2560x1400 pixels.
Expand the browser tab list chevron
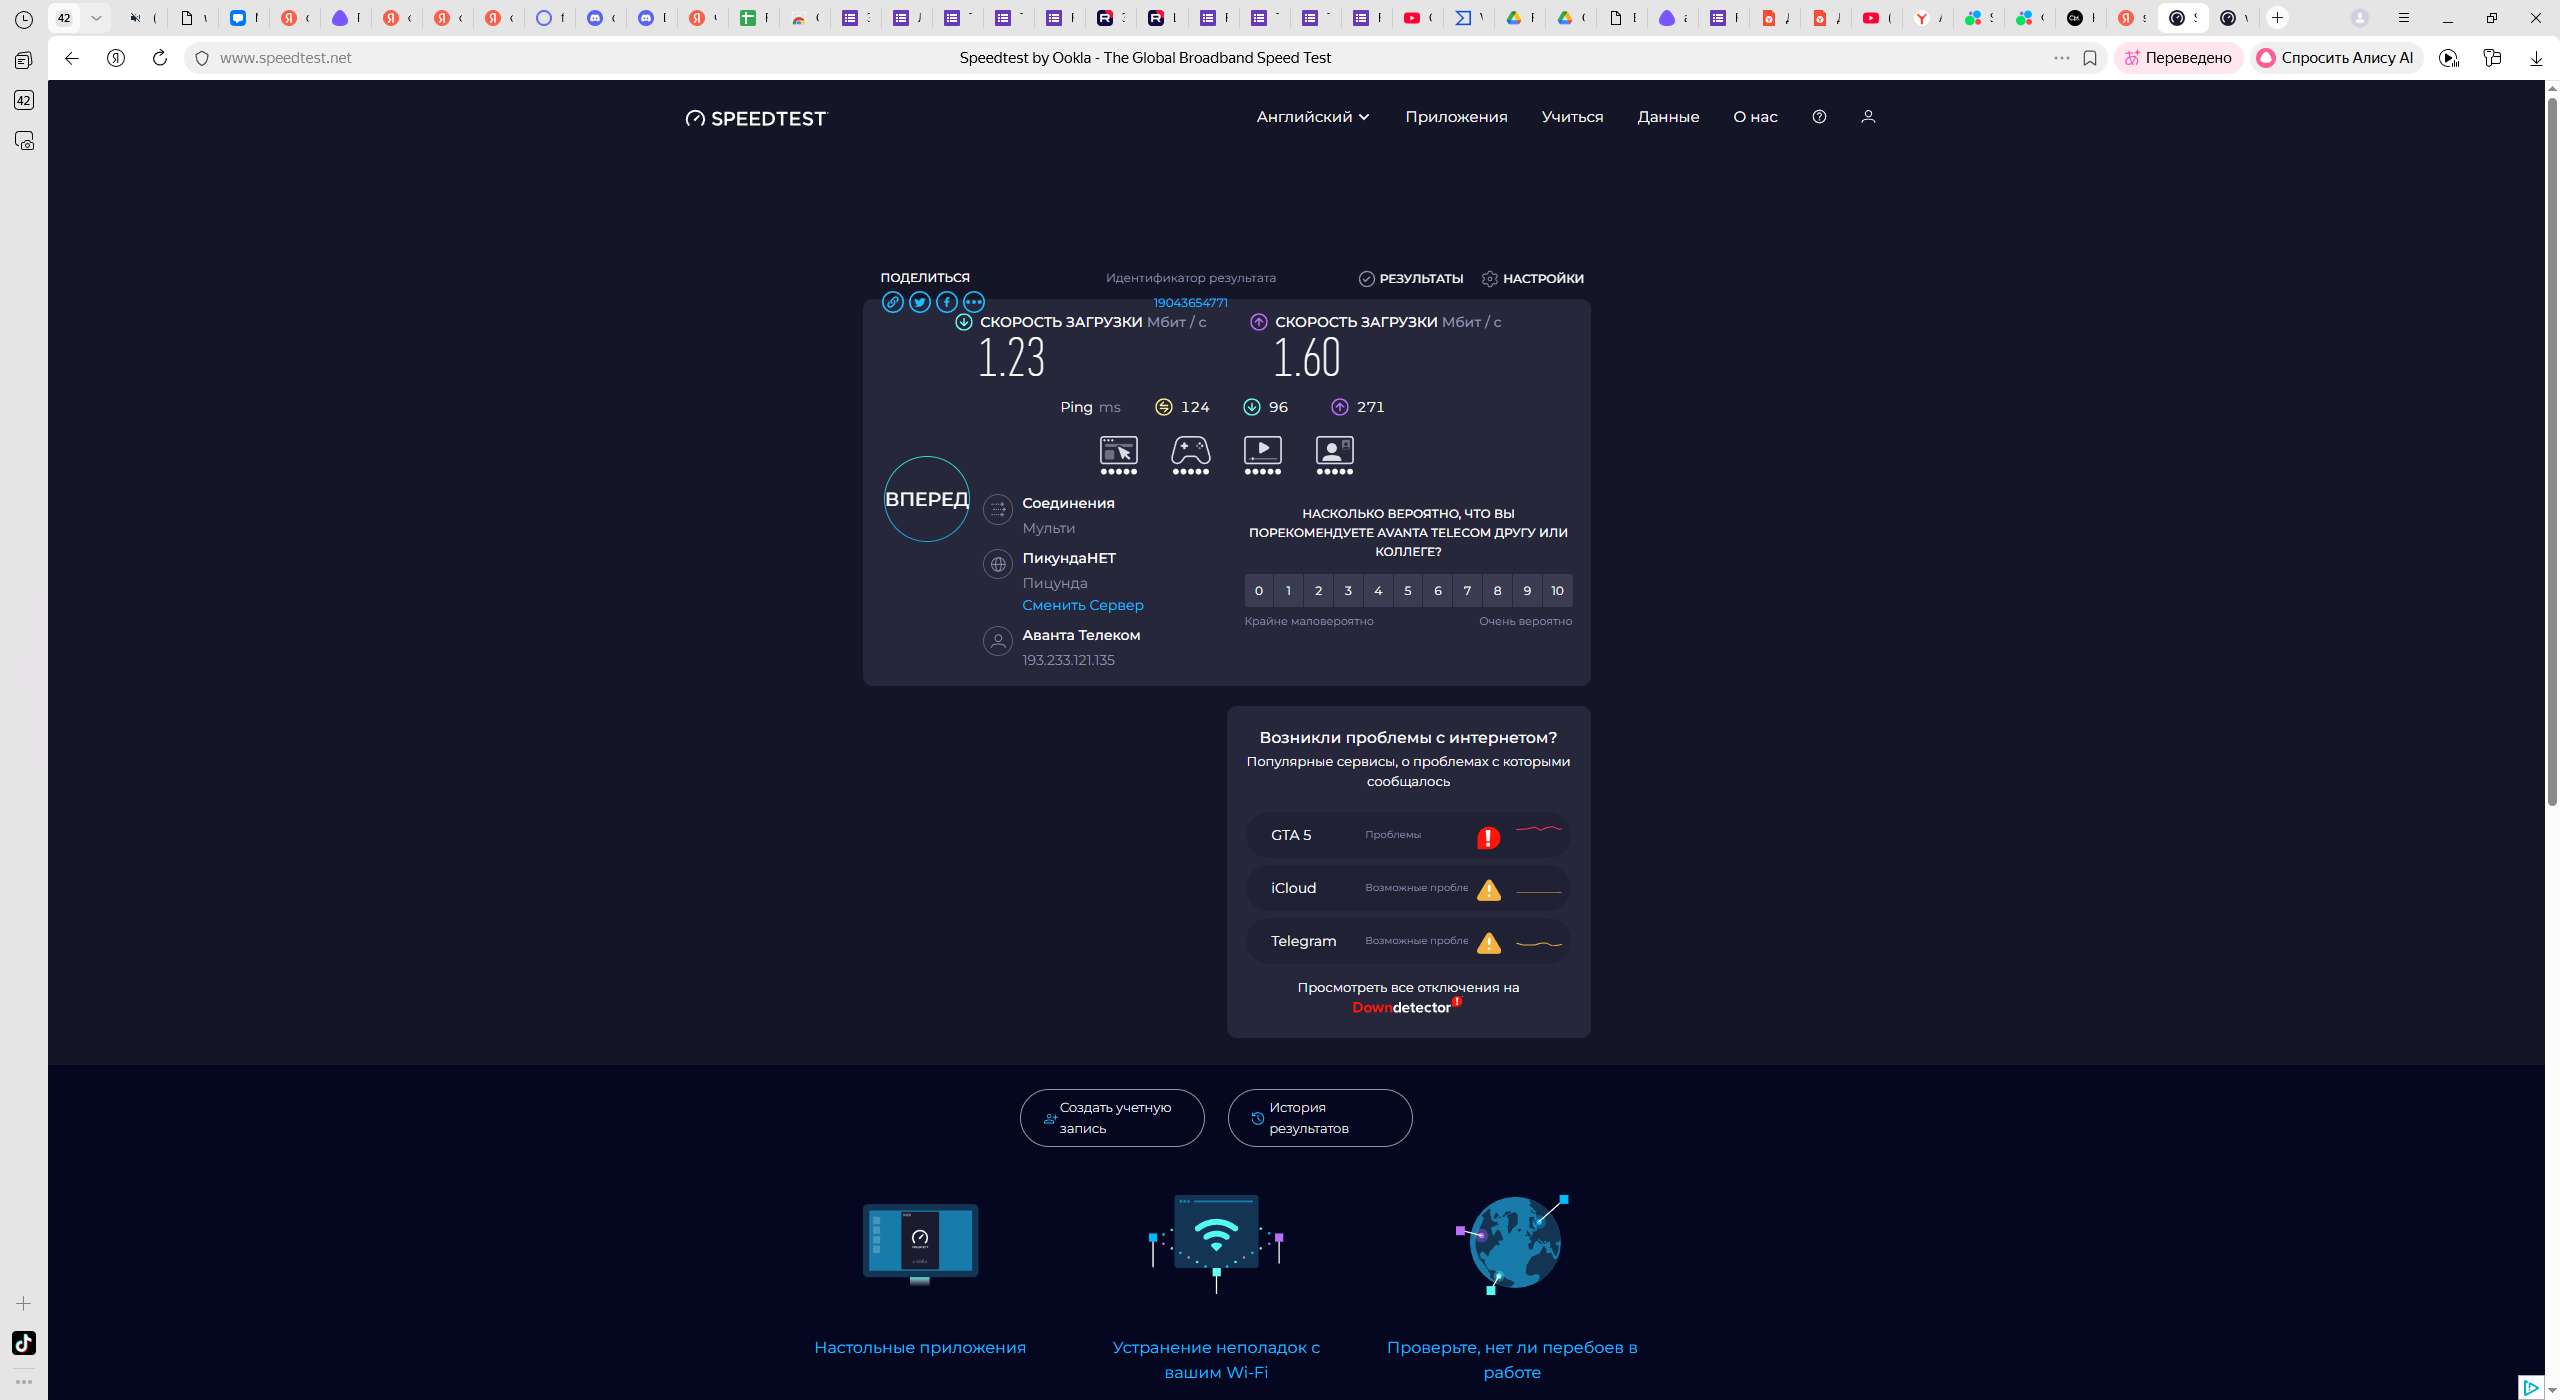point(96,18)
